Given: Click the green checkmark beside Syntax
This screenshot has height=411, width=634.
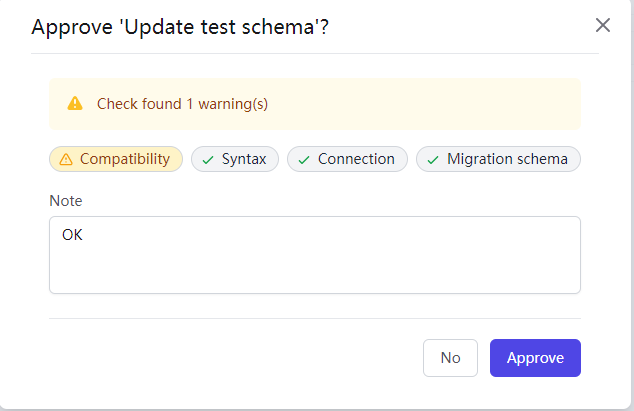Looking at the screenshot, I should click(208, 160).
